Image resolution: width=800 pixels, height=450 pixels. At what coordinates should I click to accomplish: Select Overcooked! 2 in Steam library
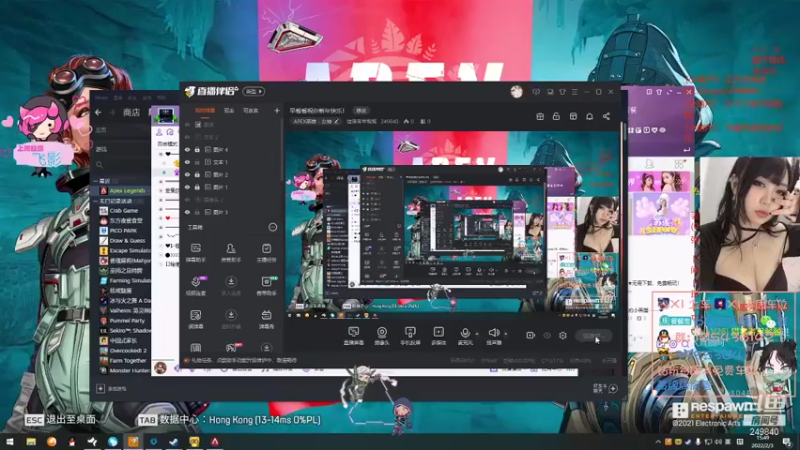pyautogui.click(x=128, y=351)
